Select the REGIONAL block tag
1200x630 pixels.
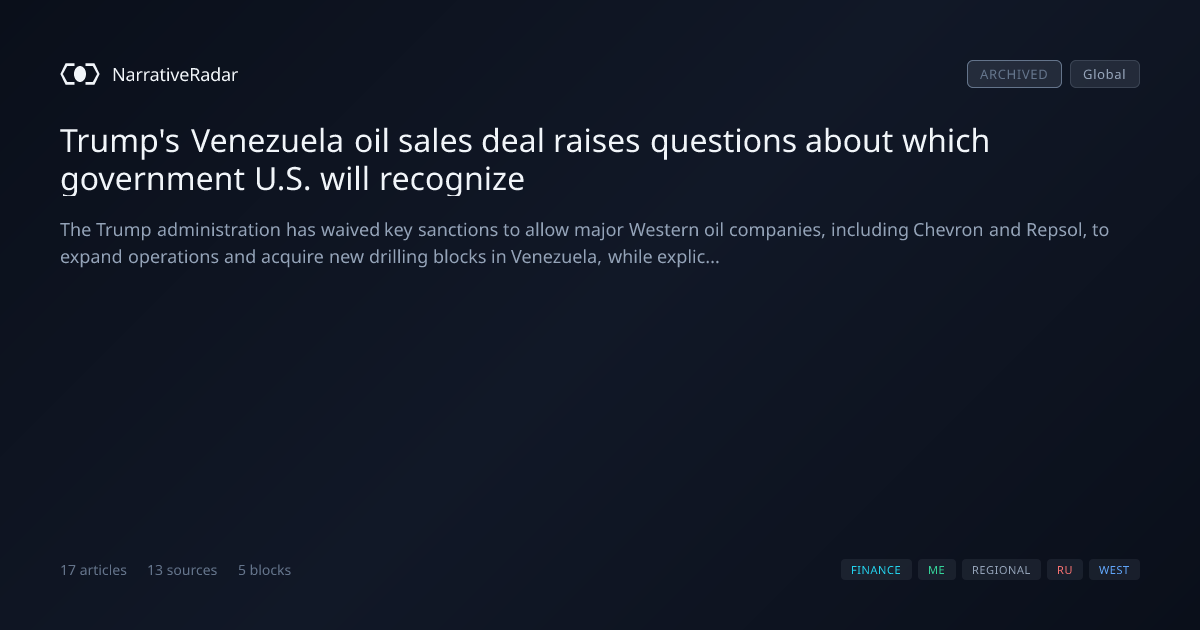click(1001, 570)
